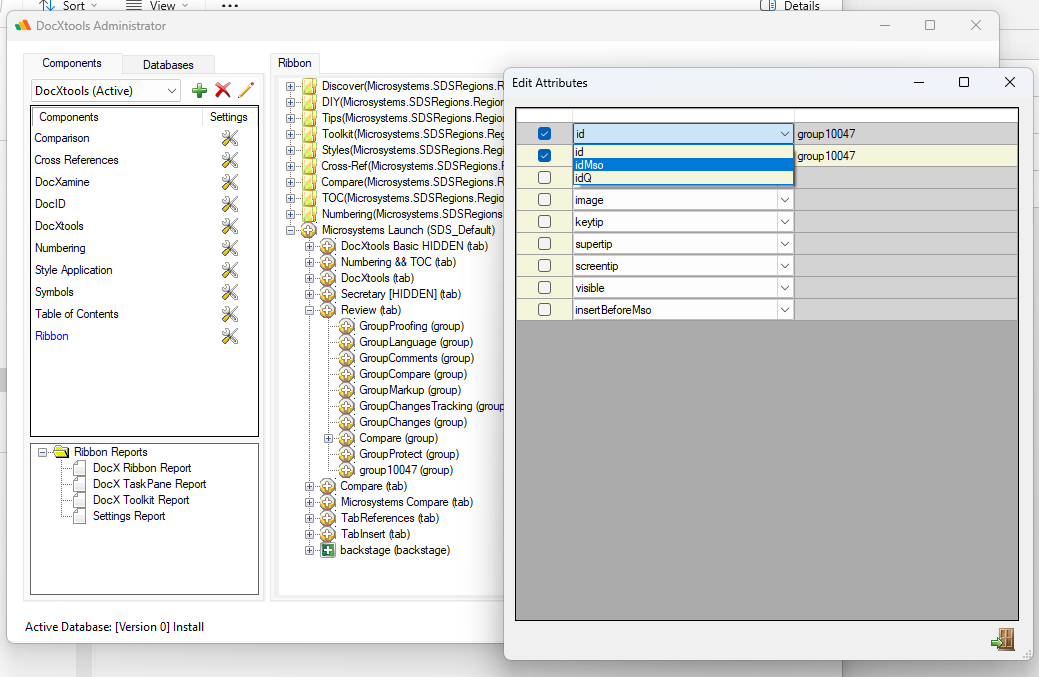Viewport: 1039px width, 677px height.
Task: Select Numbering && TOC (tab) tree item
Action: (398, 262)
